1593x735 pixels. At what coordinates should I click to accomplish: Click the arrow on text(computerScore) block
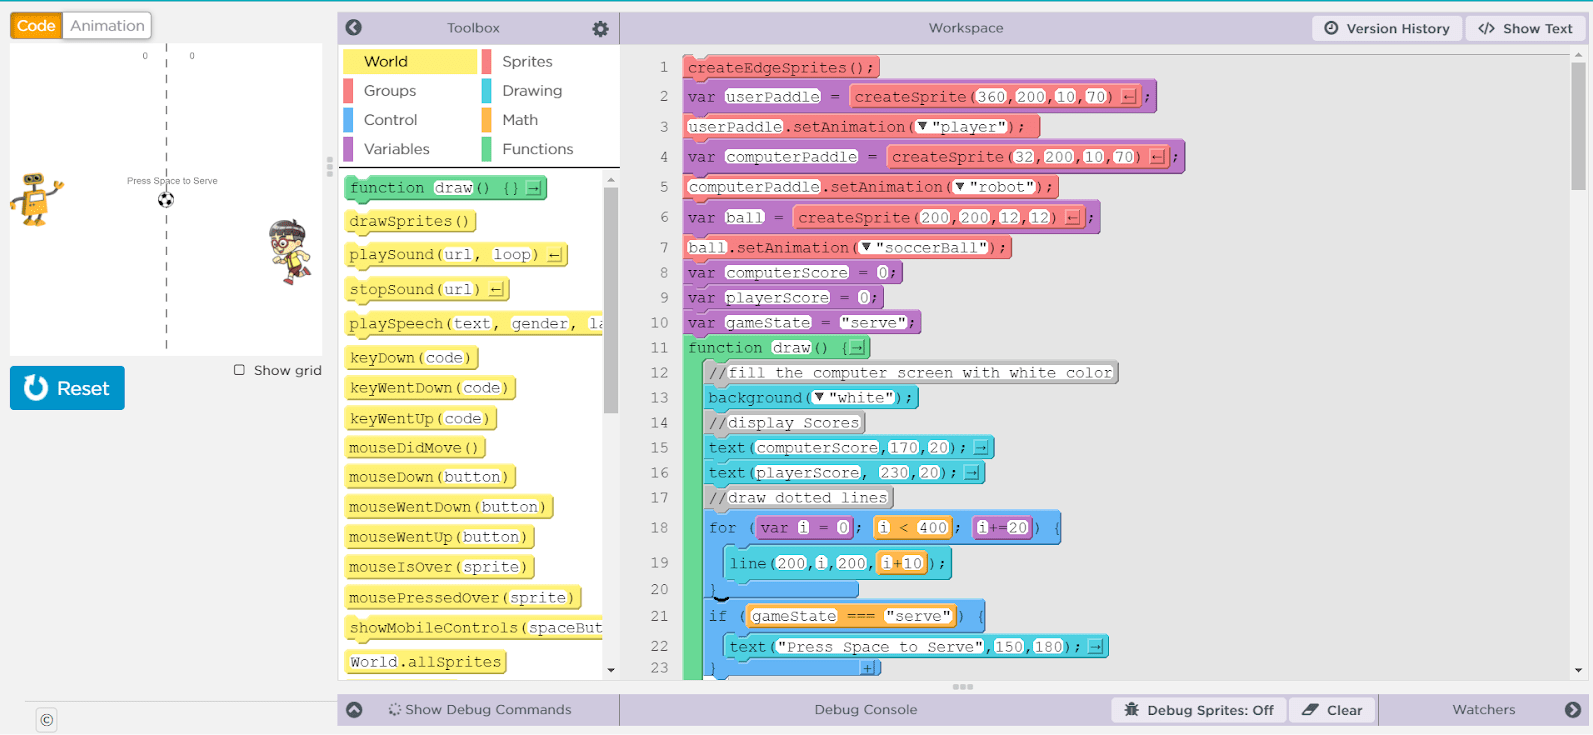981,448
